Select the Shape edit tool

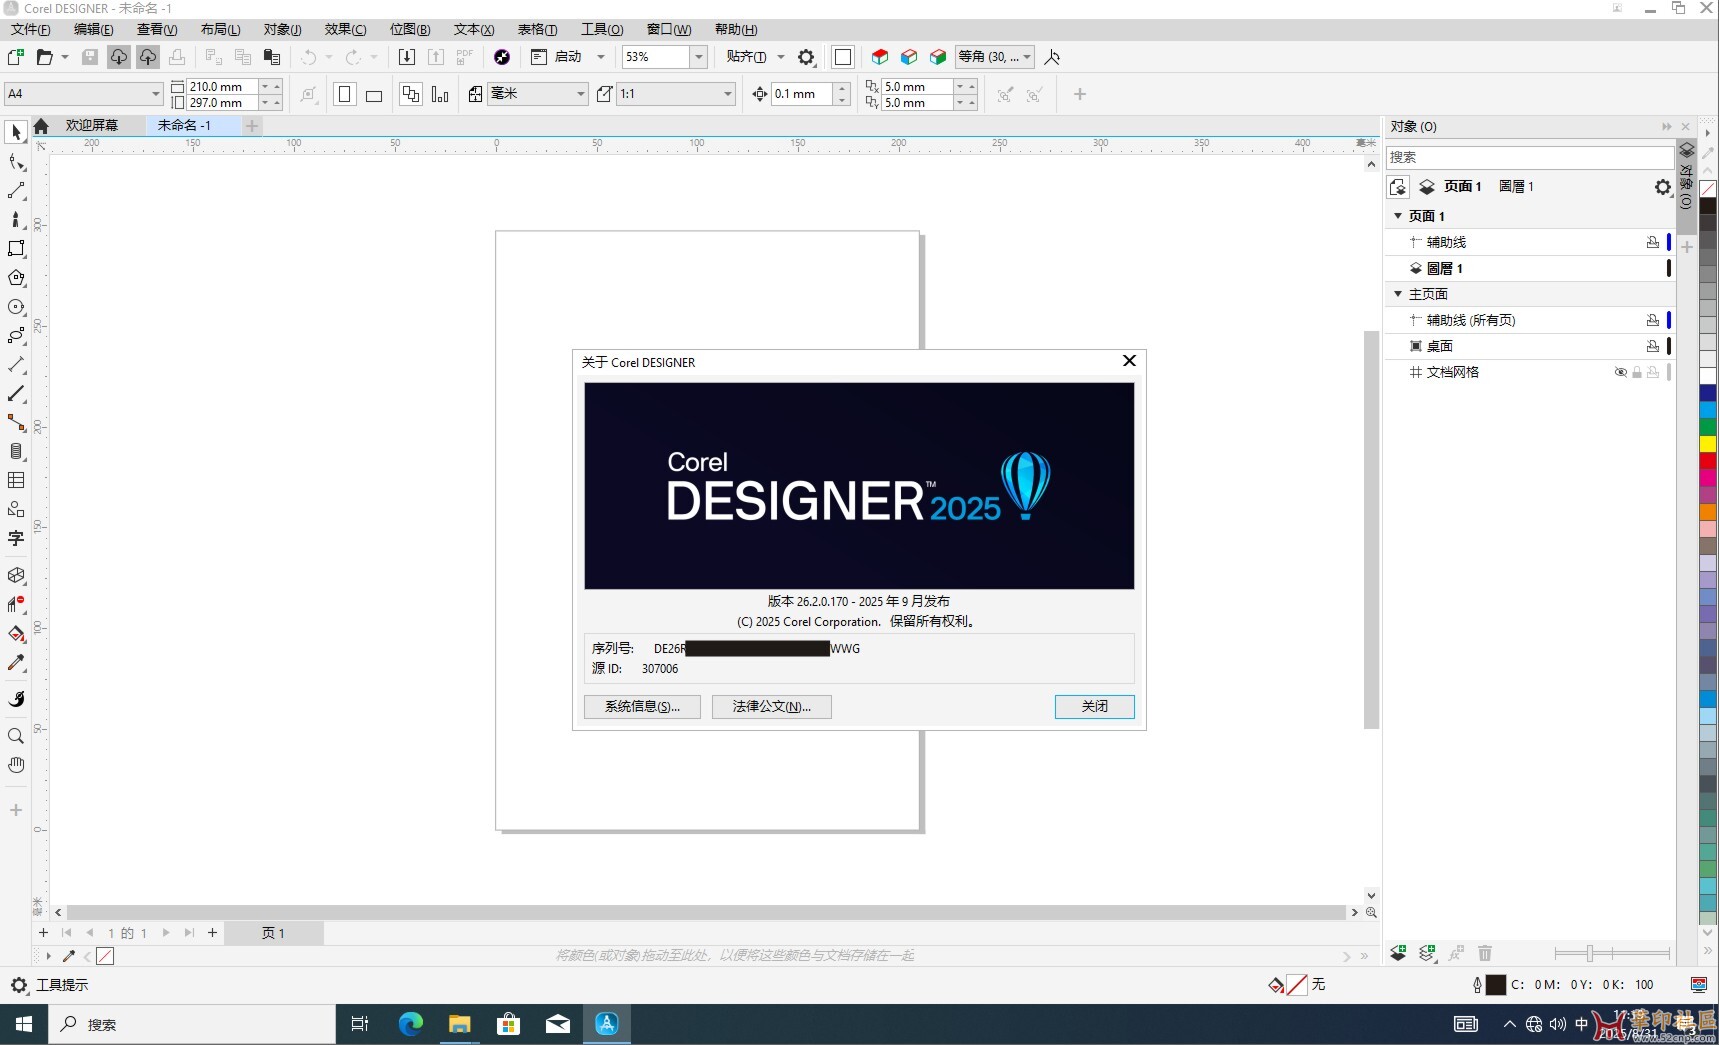coord(16,162)
